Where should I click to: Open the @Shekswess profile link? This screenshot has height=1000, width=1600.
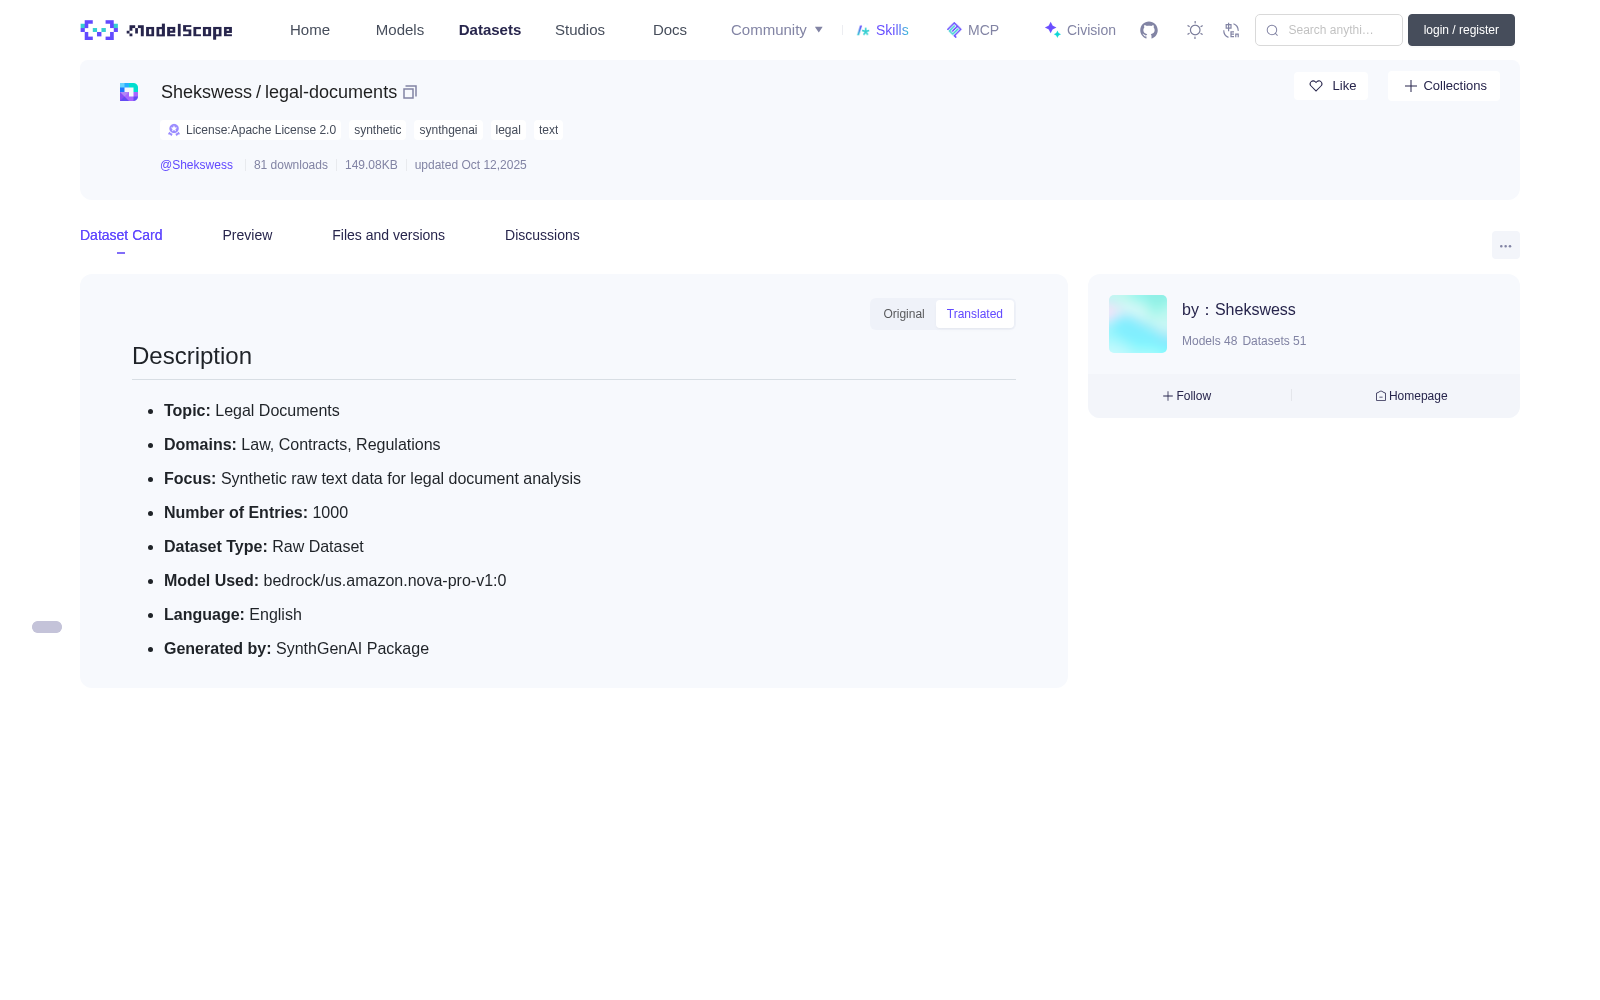[196, 165]
